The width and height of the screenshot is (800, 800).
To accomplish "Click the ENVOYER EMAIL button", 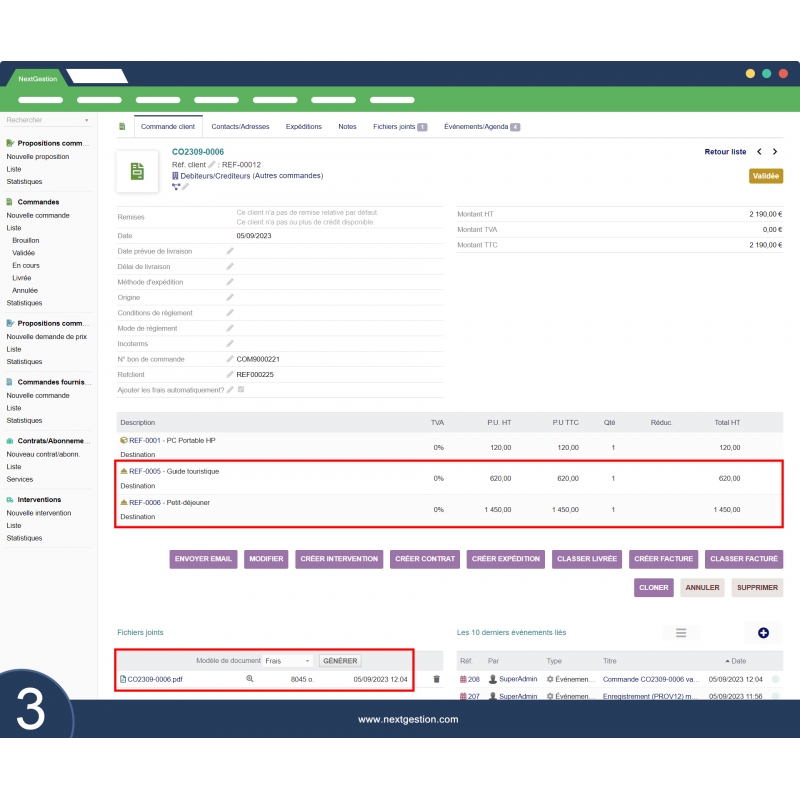I will [203, 559].
